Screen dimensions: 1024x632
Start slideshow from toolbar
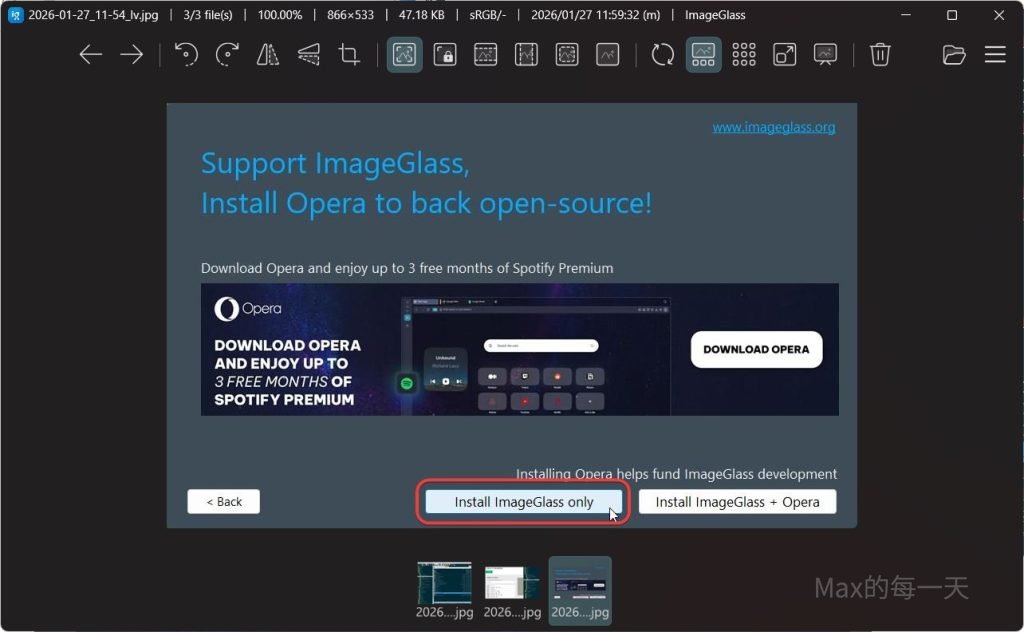coord(825,55)
